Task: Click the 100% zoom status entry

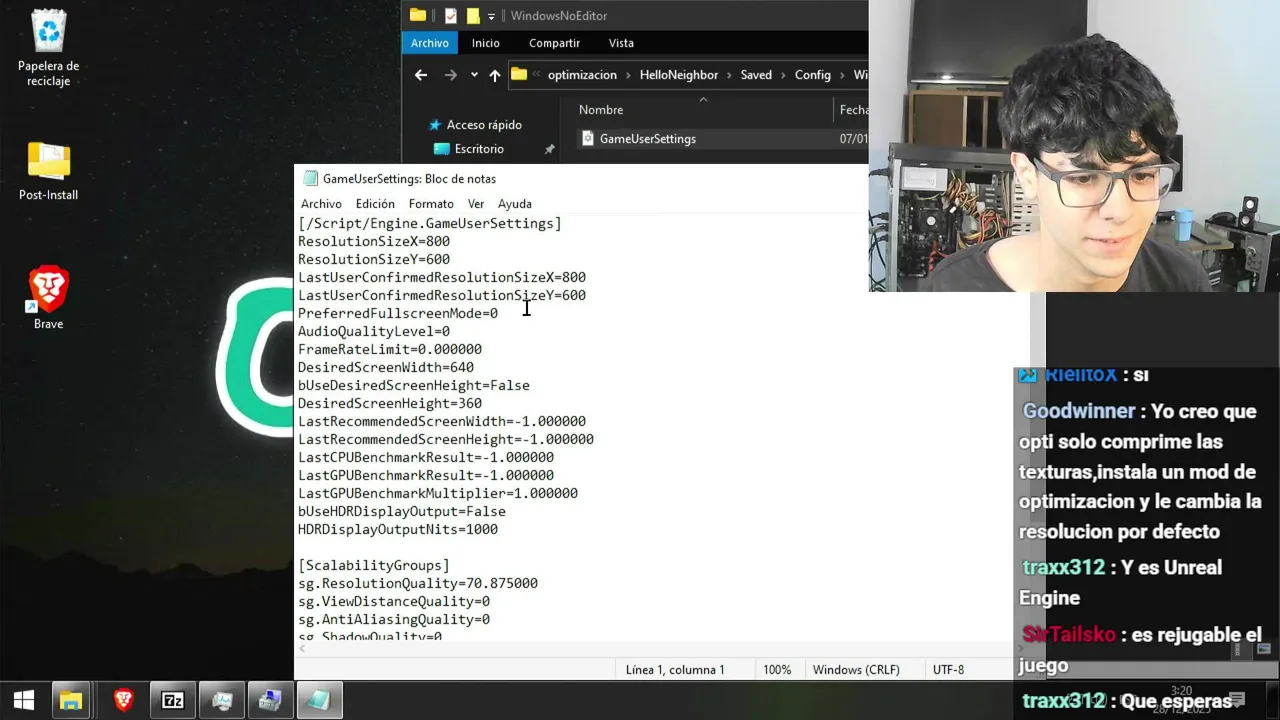Action: coord(777,670)
